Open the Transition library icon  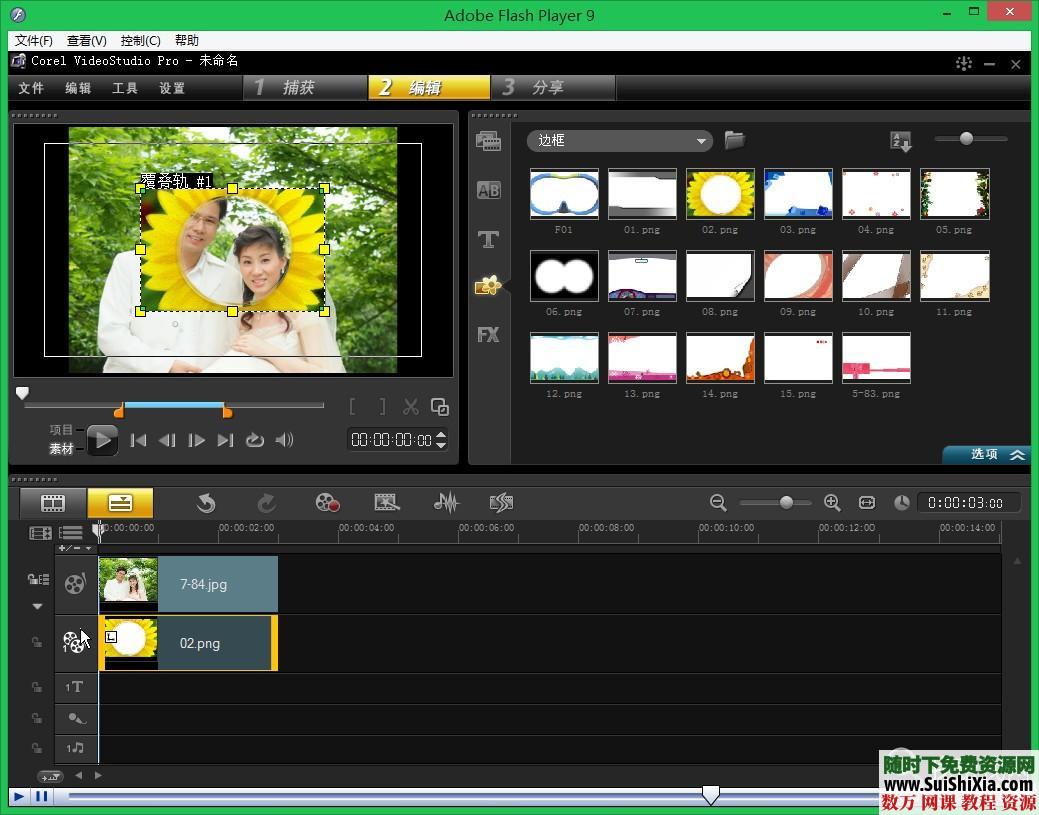click(488, 191)
